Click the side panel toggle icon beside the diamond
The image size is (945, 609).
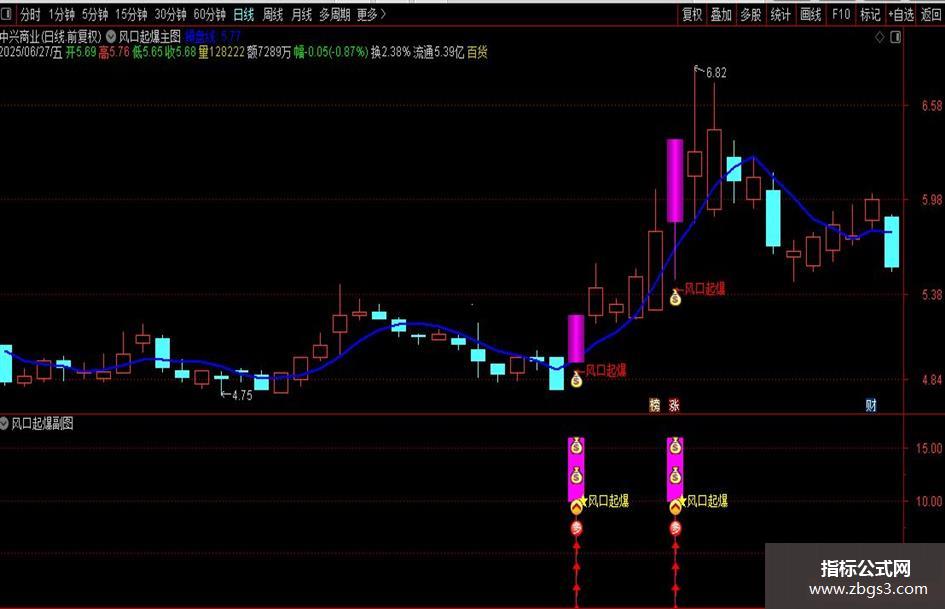click(x=896, y=37)
